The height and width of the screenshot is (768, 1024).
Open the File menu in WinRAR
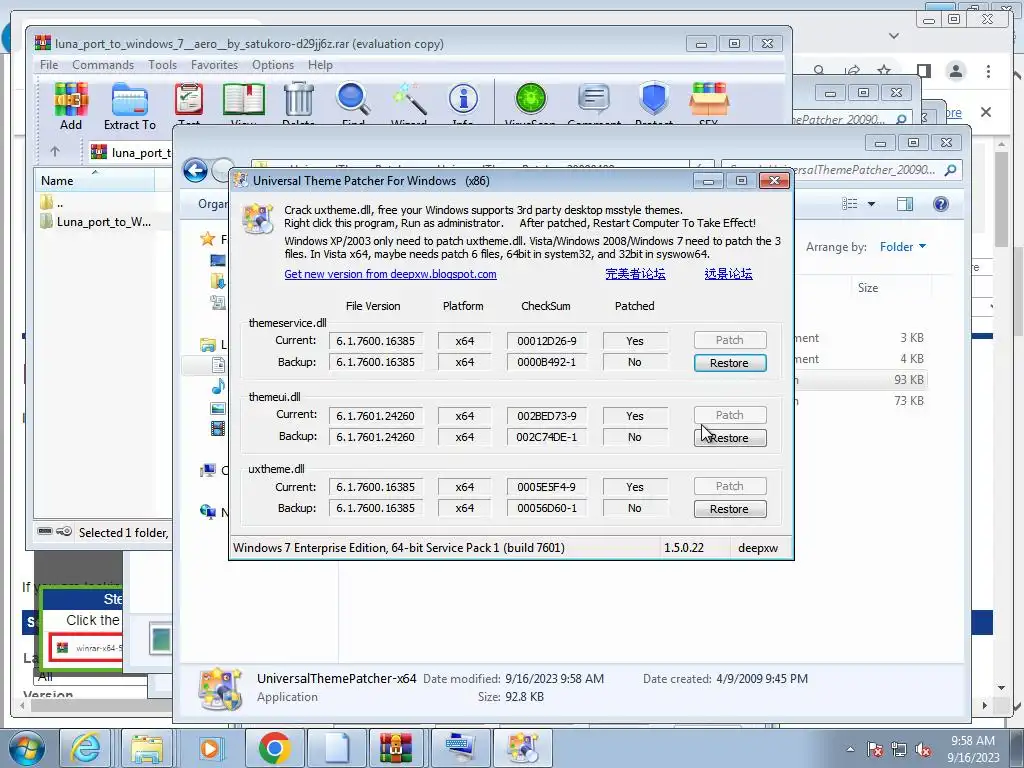point(49,65)
